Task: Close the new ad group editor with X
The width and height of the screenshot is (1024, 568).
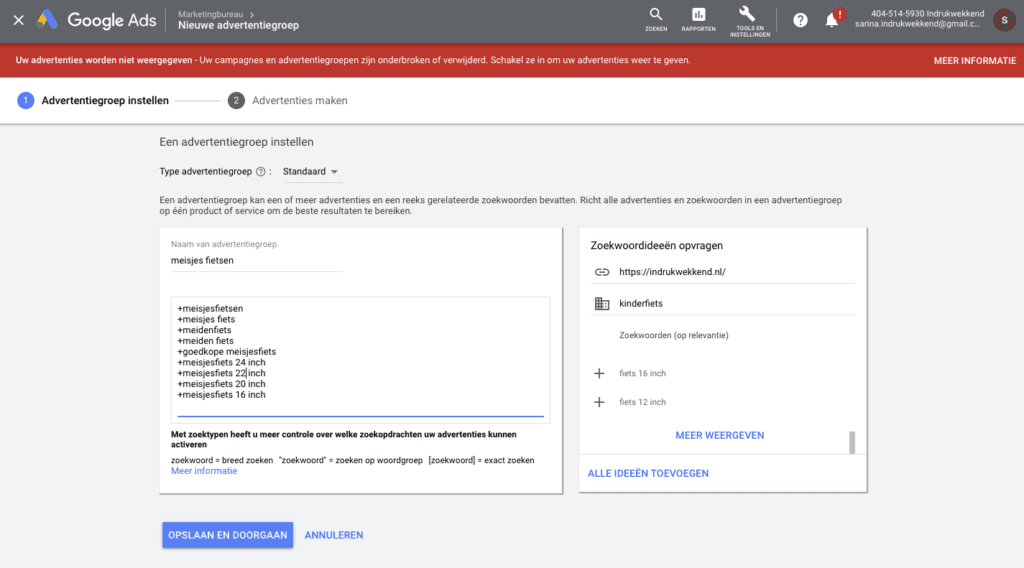Action: 18,20
